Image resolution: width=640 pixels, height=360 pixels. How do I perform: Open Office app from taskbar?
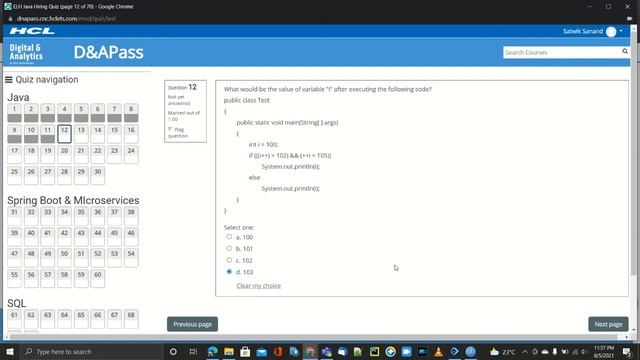278,351
